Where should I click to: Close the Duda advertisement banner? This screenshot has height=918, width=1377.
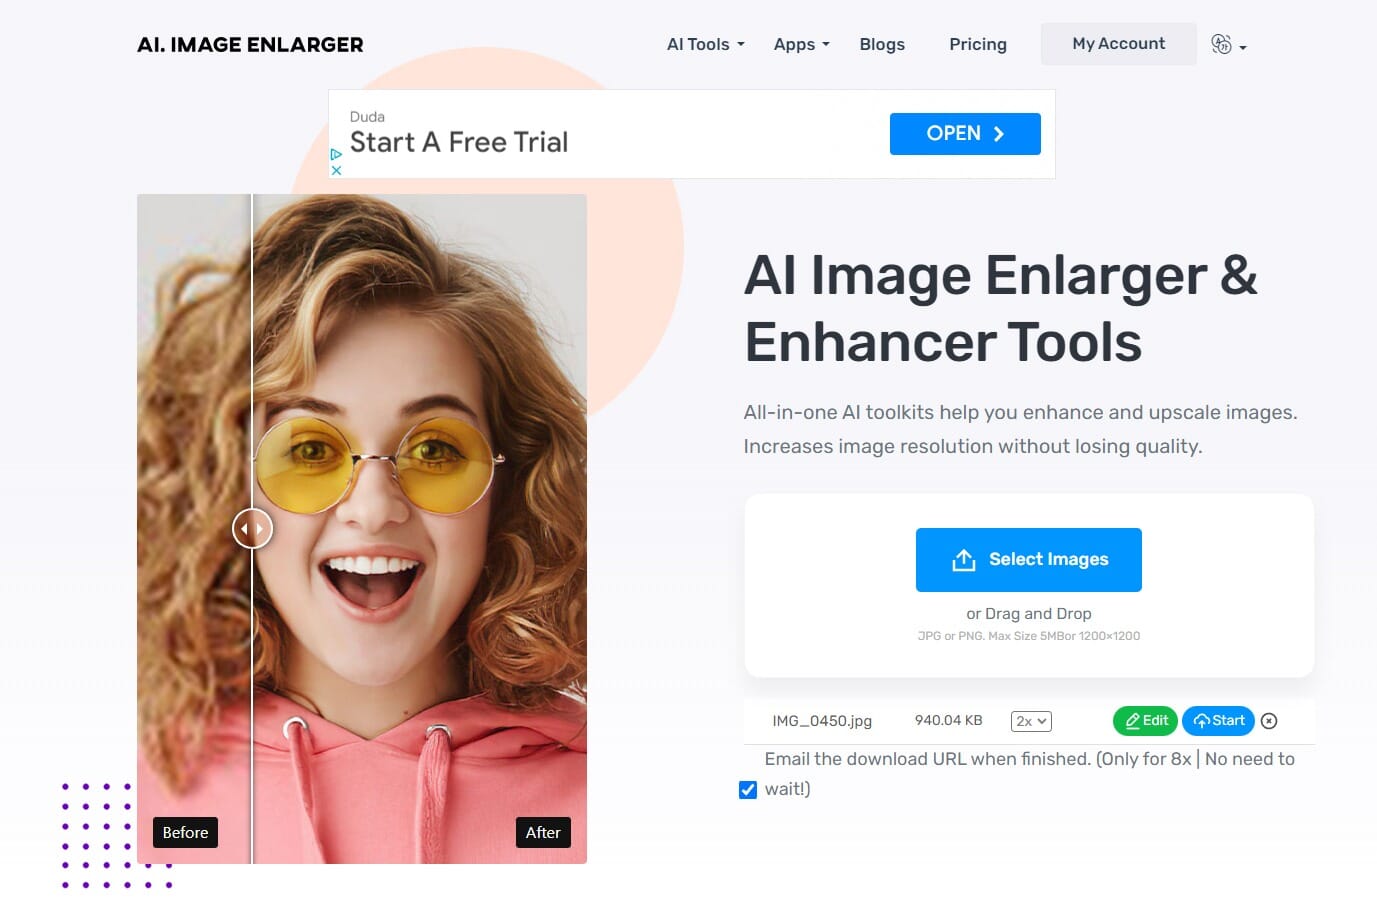pos(336,169)
